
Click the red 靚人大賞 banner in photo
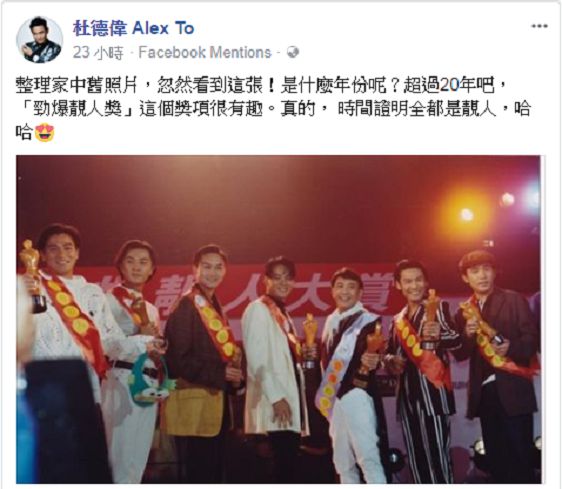272,290
